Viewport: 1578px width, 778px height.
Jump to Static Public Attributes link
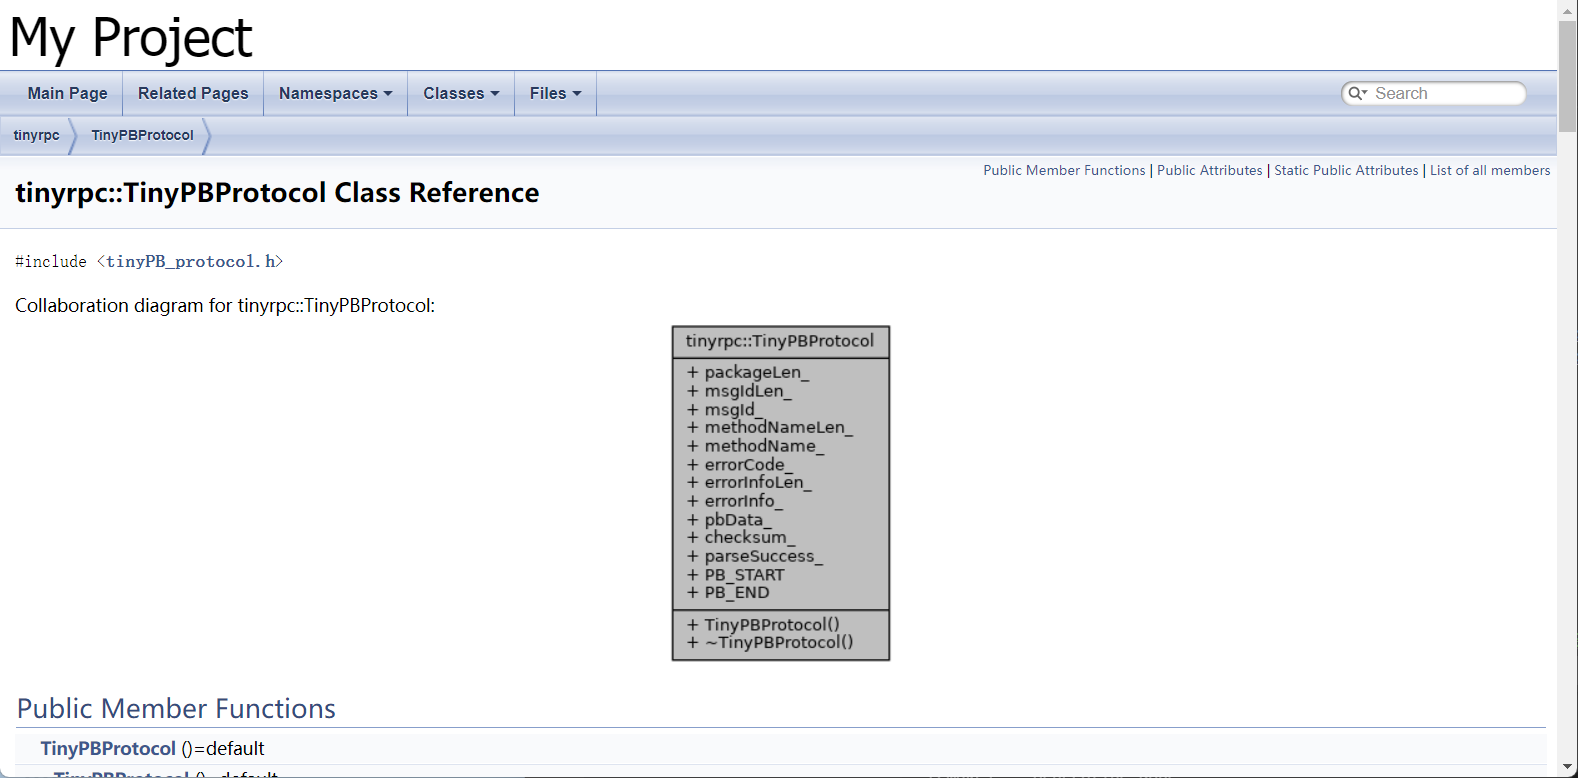(x=1346, y=170)
